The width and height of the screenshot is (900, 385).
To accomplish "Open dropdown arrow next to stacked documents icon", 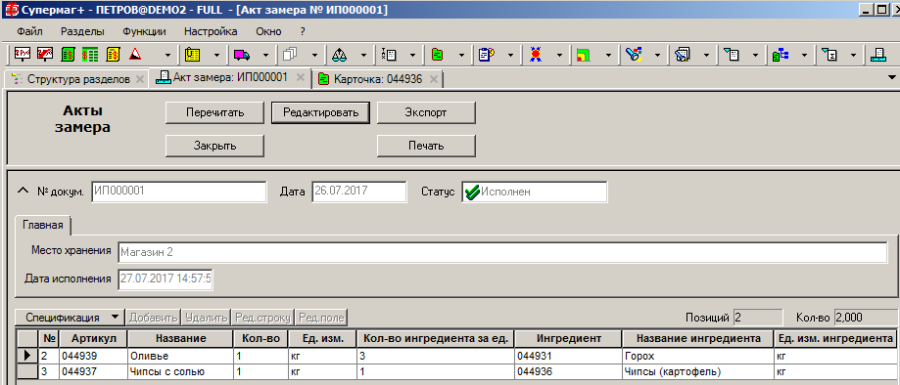I will (x=315, y=55).
